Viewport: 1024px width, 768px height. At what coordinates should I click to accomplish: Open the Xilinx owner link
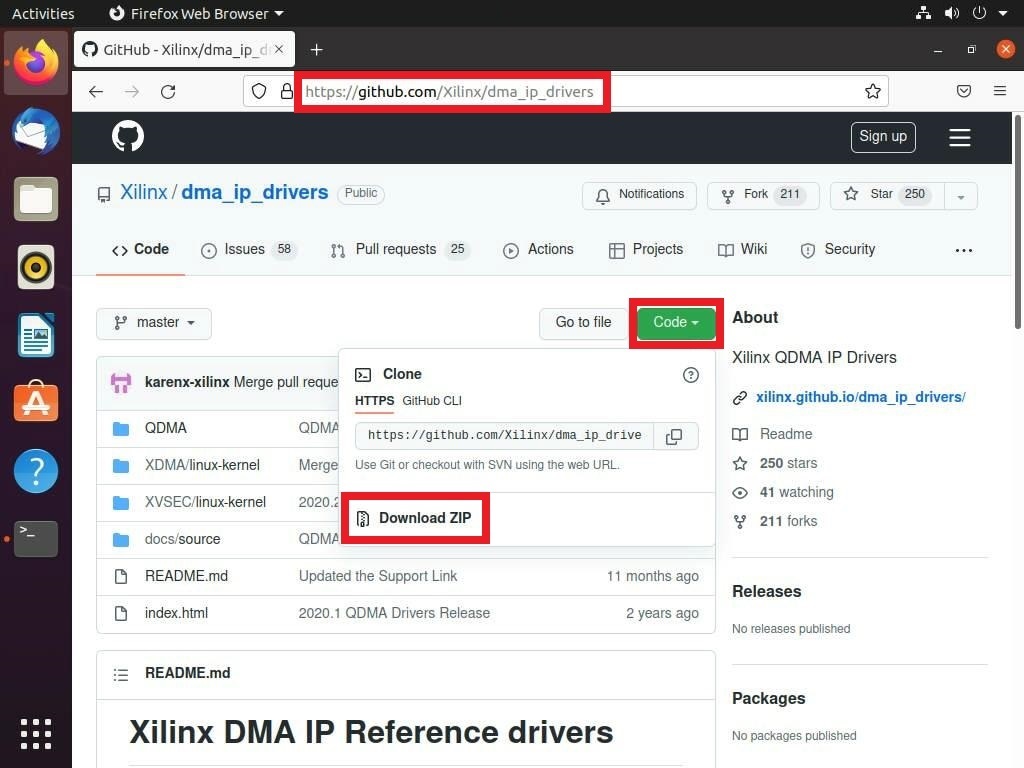(x=144, y=193)
